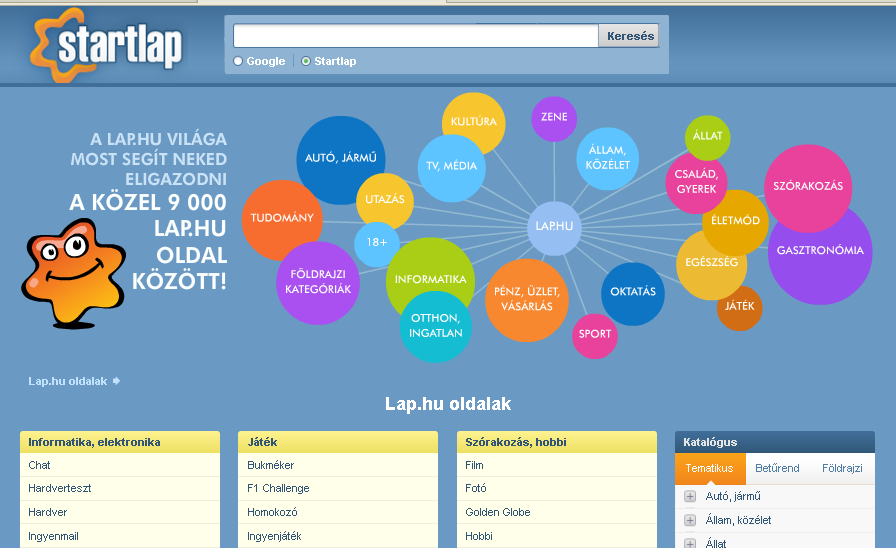The height and width of the screenshot is (548, 896).
Task: Click the orange star mascot character
Action: [x=73, y=273]
